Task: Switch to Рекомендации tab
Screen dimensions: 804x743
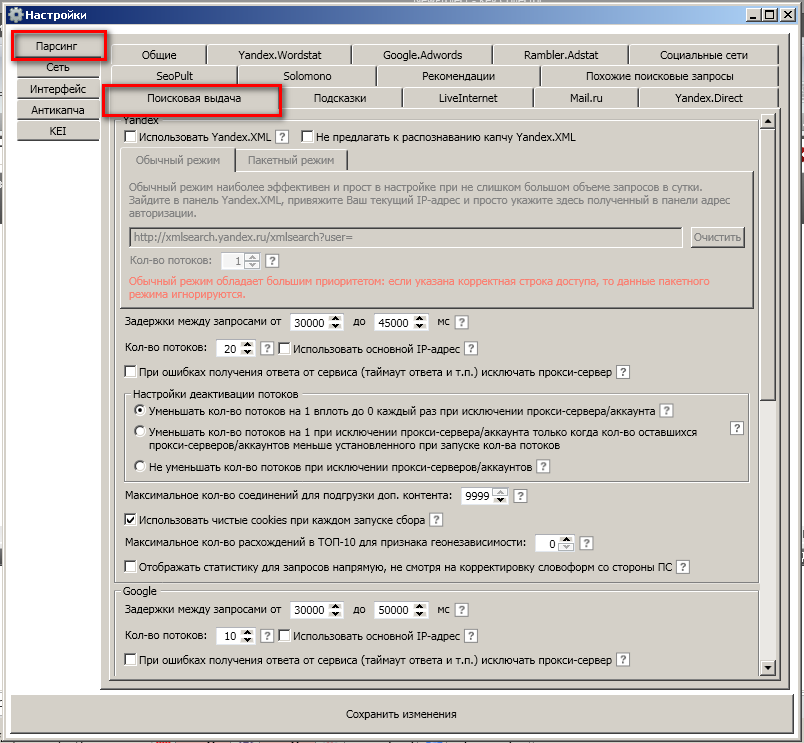Action: click(458, 76)
